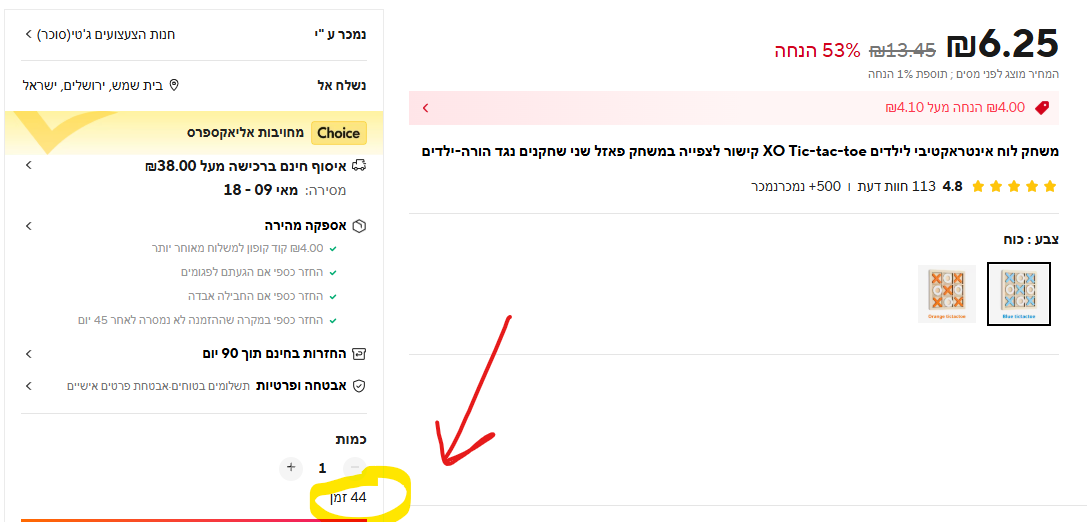Decrease quantity with the minus button

click(x=355, y=468)
